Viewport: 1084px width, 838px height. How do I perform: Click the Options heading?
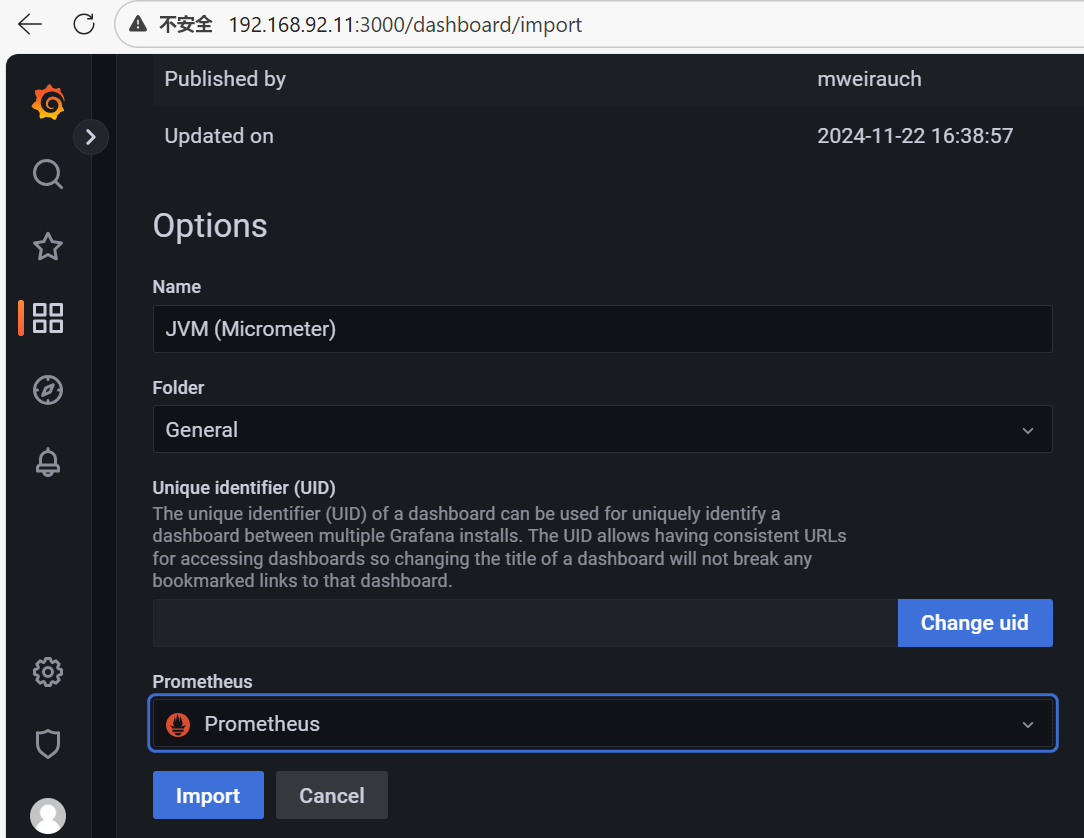point(209,226)
